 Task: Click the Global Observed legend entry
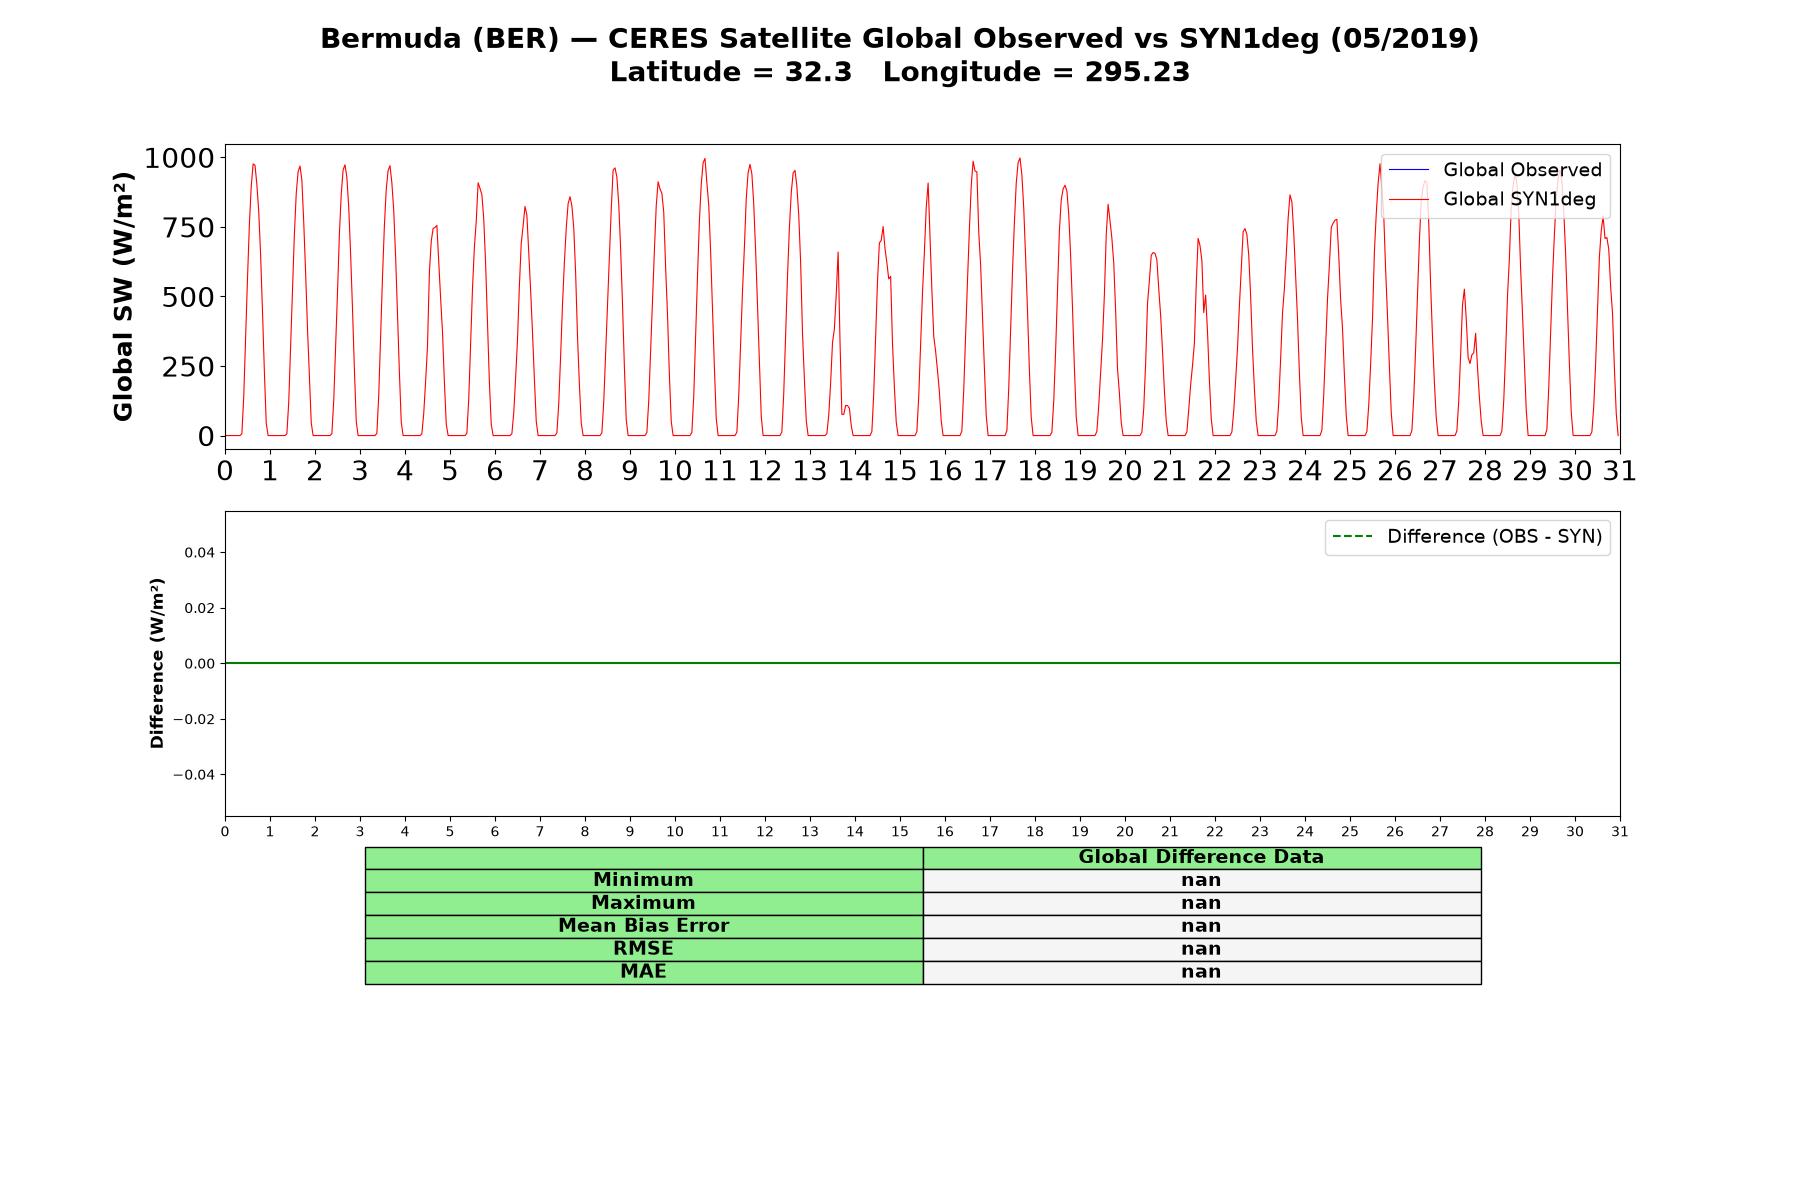1495,170
